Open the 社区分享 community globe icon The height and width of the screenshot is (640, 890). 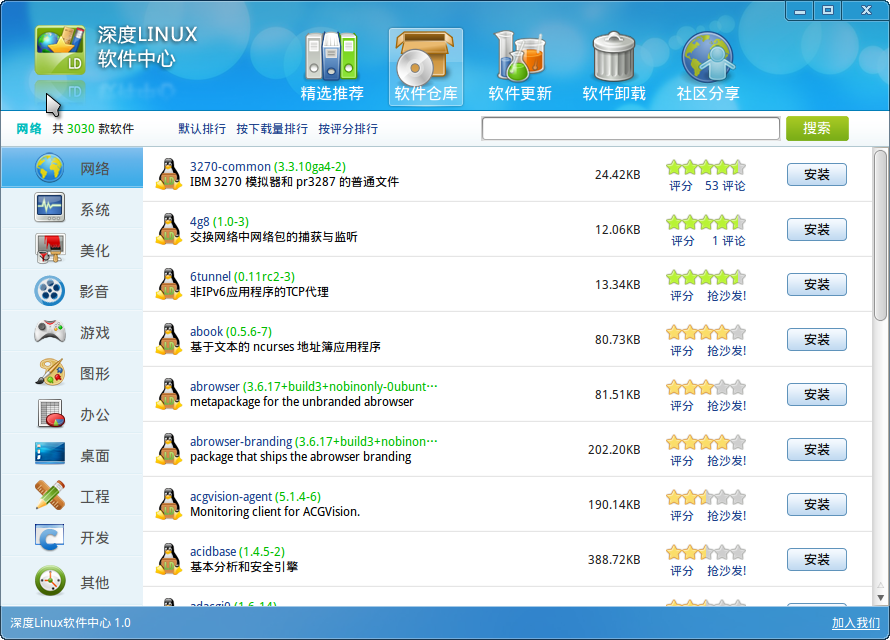click(x=708, y=57)
